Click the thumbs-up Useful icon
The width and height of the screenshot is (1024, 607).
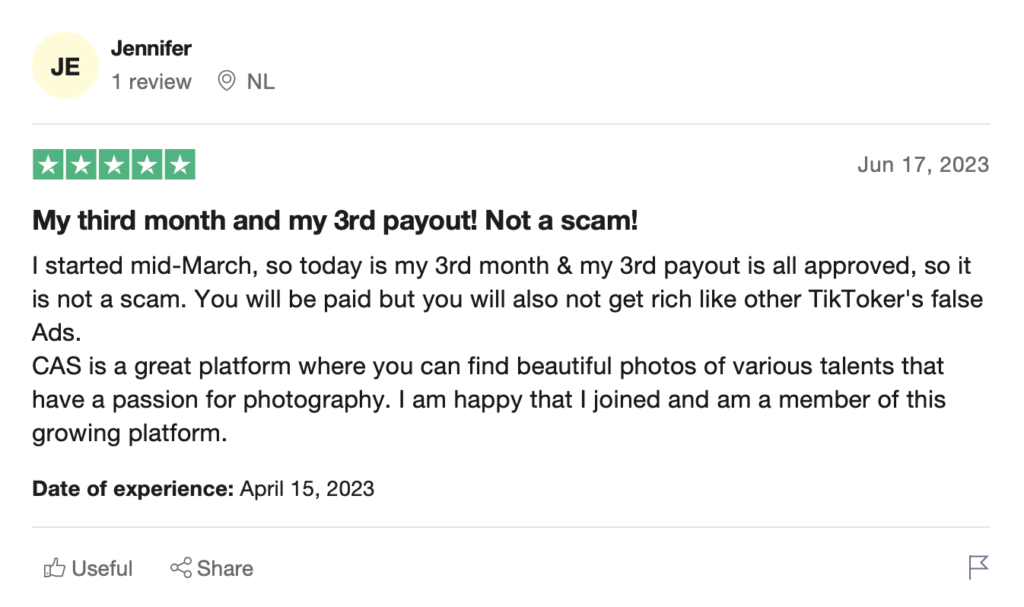click(x=55, y=568)
